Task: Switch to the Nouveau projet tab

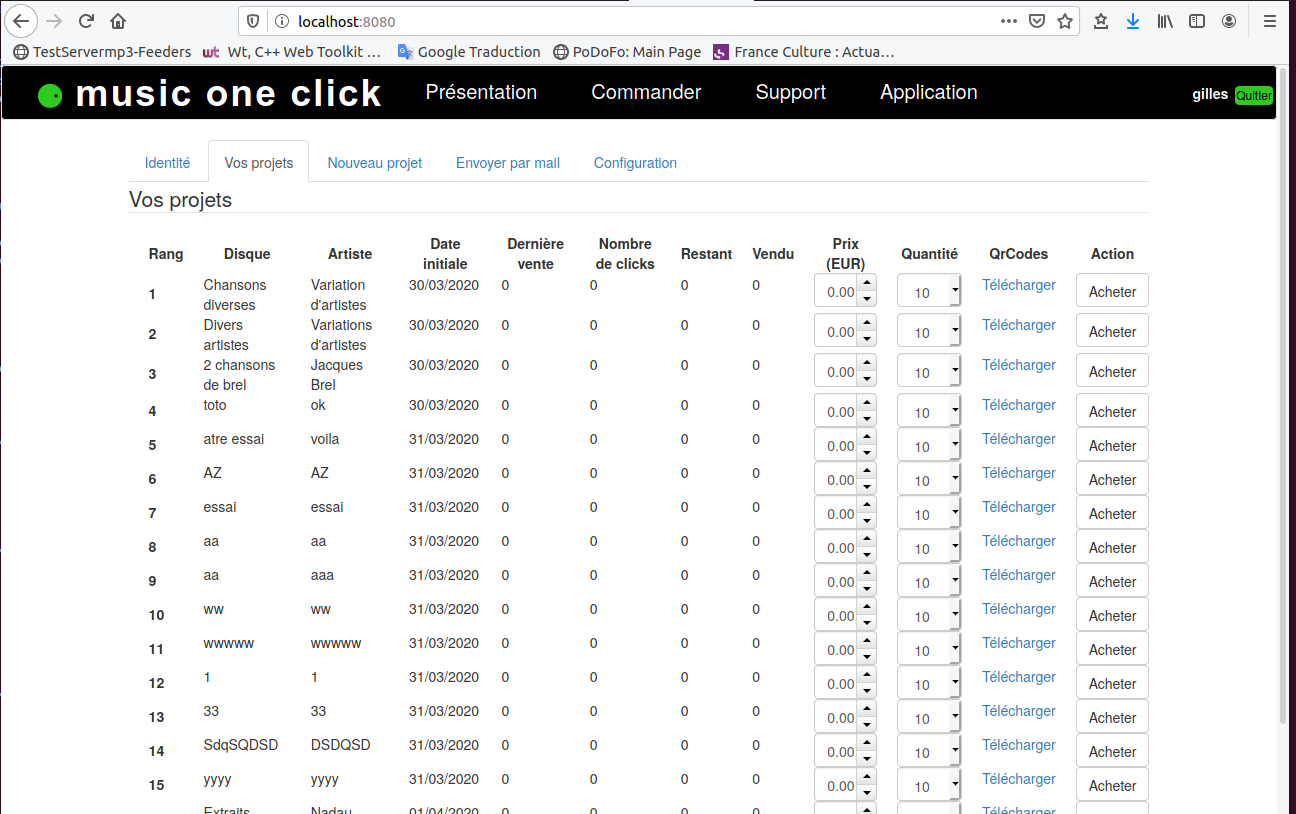Action: pyautogui.click(x=375, y=163)
